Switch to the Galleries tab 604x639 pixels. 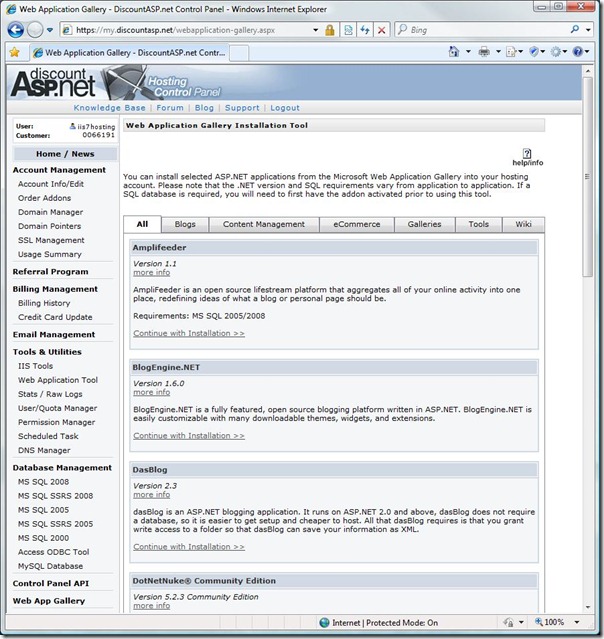tap(424, 225)
